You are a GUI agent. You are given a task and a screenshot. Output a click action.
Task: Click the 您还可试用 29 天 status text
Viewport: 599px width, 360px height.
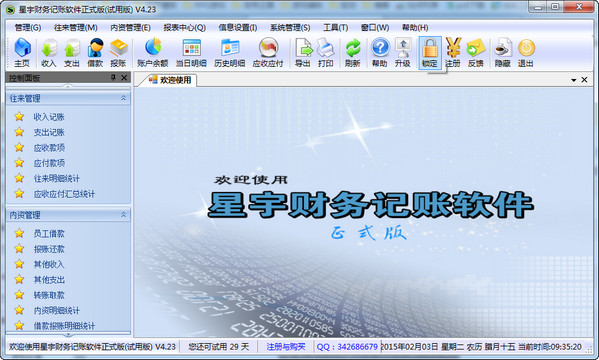point(219,347)
